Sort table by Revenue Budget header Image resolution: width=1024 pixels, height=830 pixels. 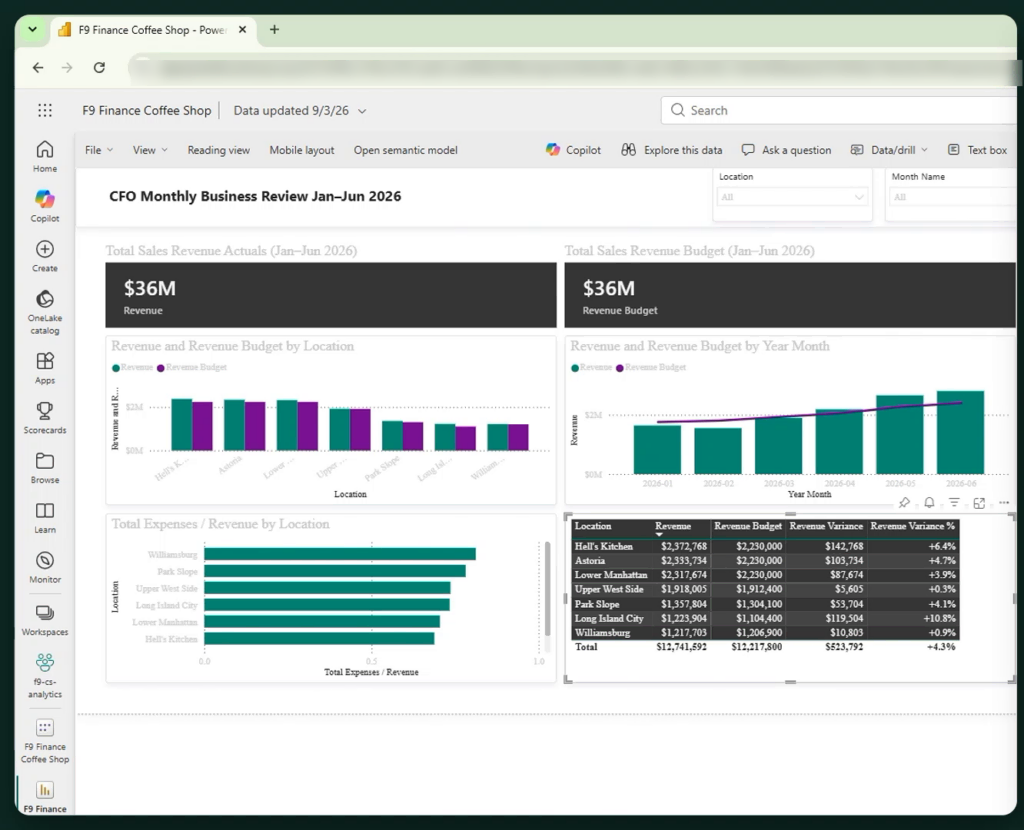tap(748, 526)
